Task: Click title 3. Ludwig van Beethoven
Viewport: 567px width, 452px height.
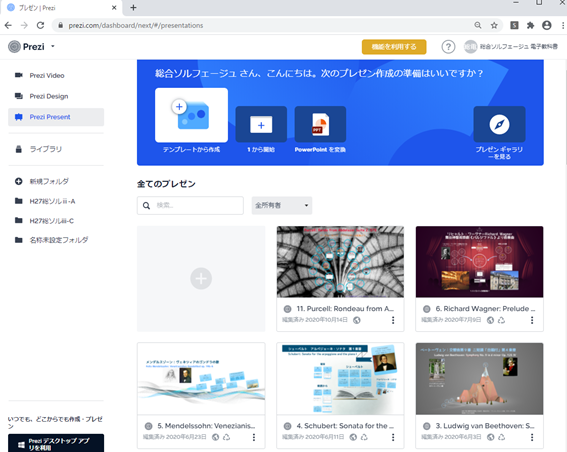Action: point(485,426)
